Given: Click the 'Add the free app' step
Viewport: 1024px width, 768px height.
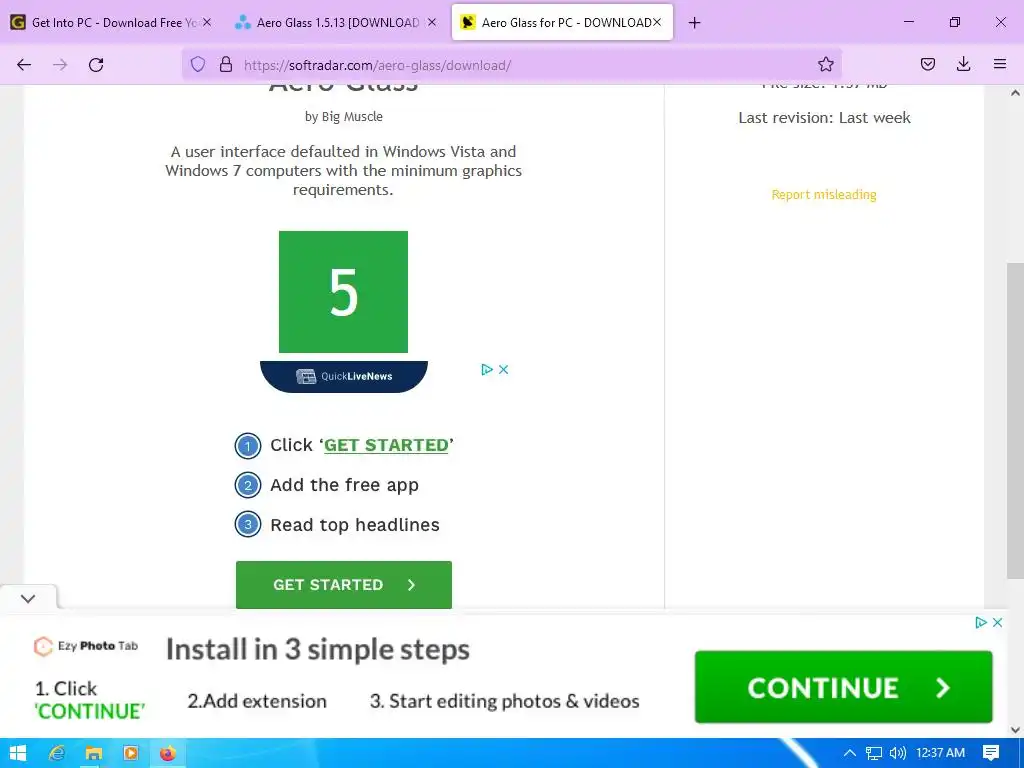Looking at the screenshot, I should point(344,485).
